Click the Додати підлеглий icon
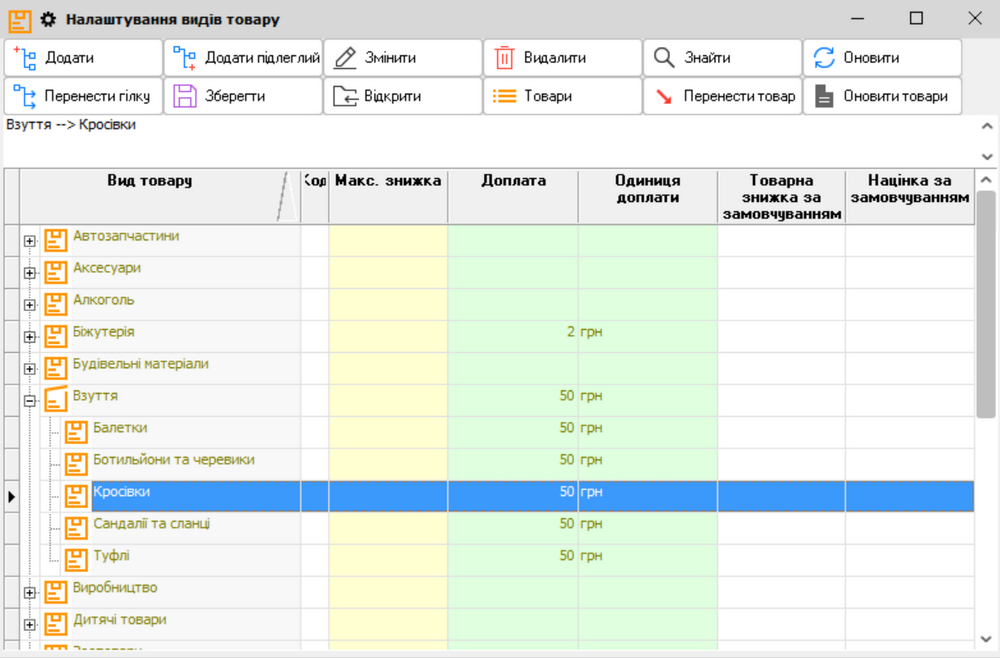Viewport: 1000px width, 658px height. (x=184, y=58)
